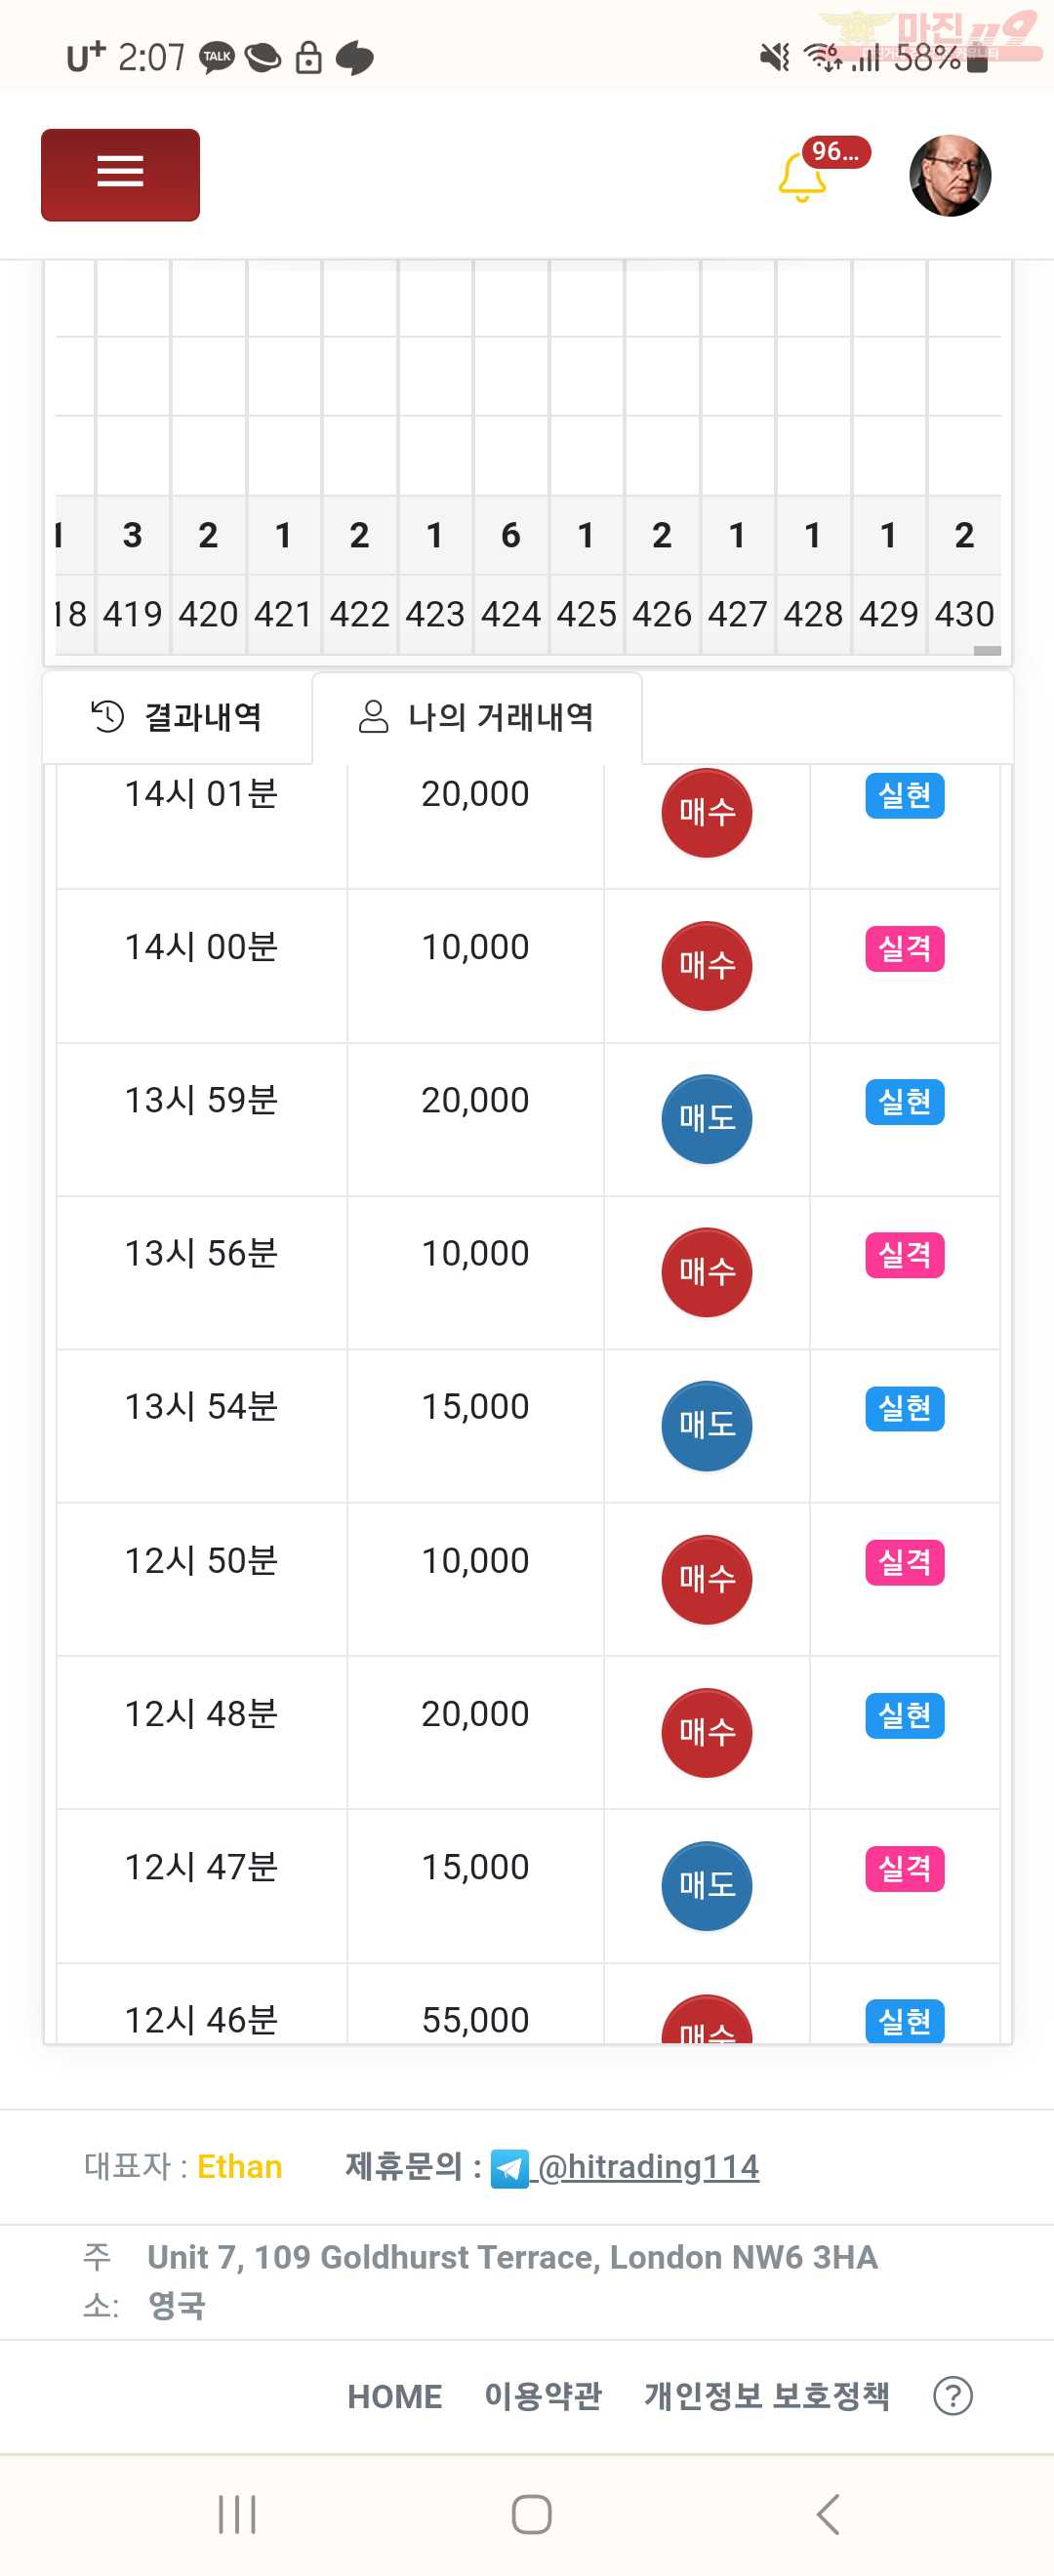The width and height of the screenshot is (1054, 2576).
Task: Open the profile avatar photo
Action: tap(950, 175)
